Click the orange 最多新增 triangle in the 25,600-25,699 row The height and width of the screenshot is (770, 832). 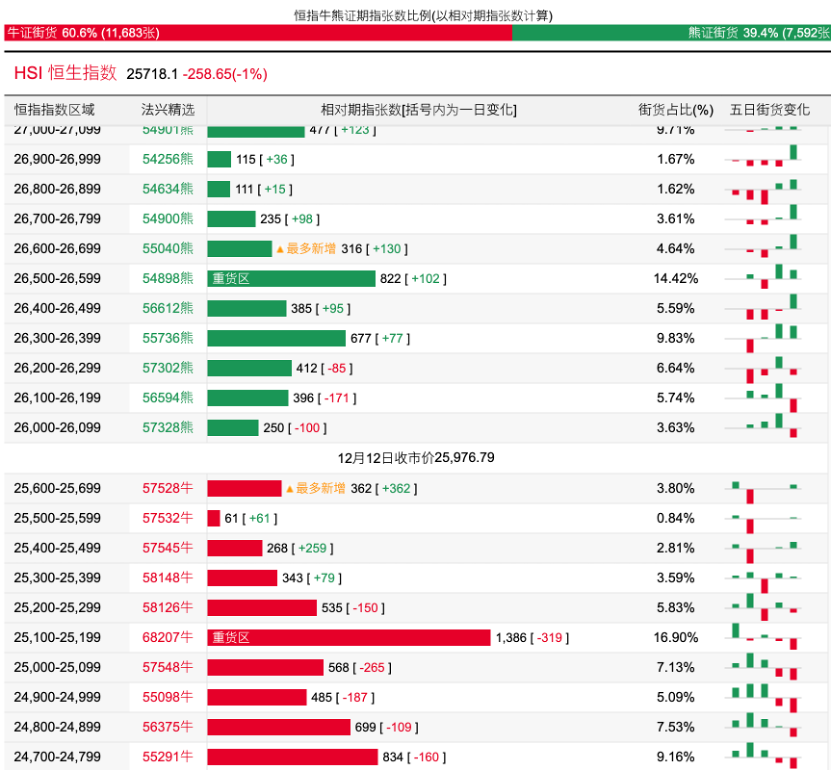coord(290,489)
